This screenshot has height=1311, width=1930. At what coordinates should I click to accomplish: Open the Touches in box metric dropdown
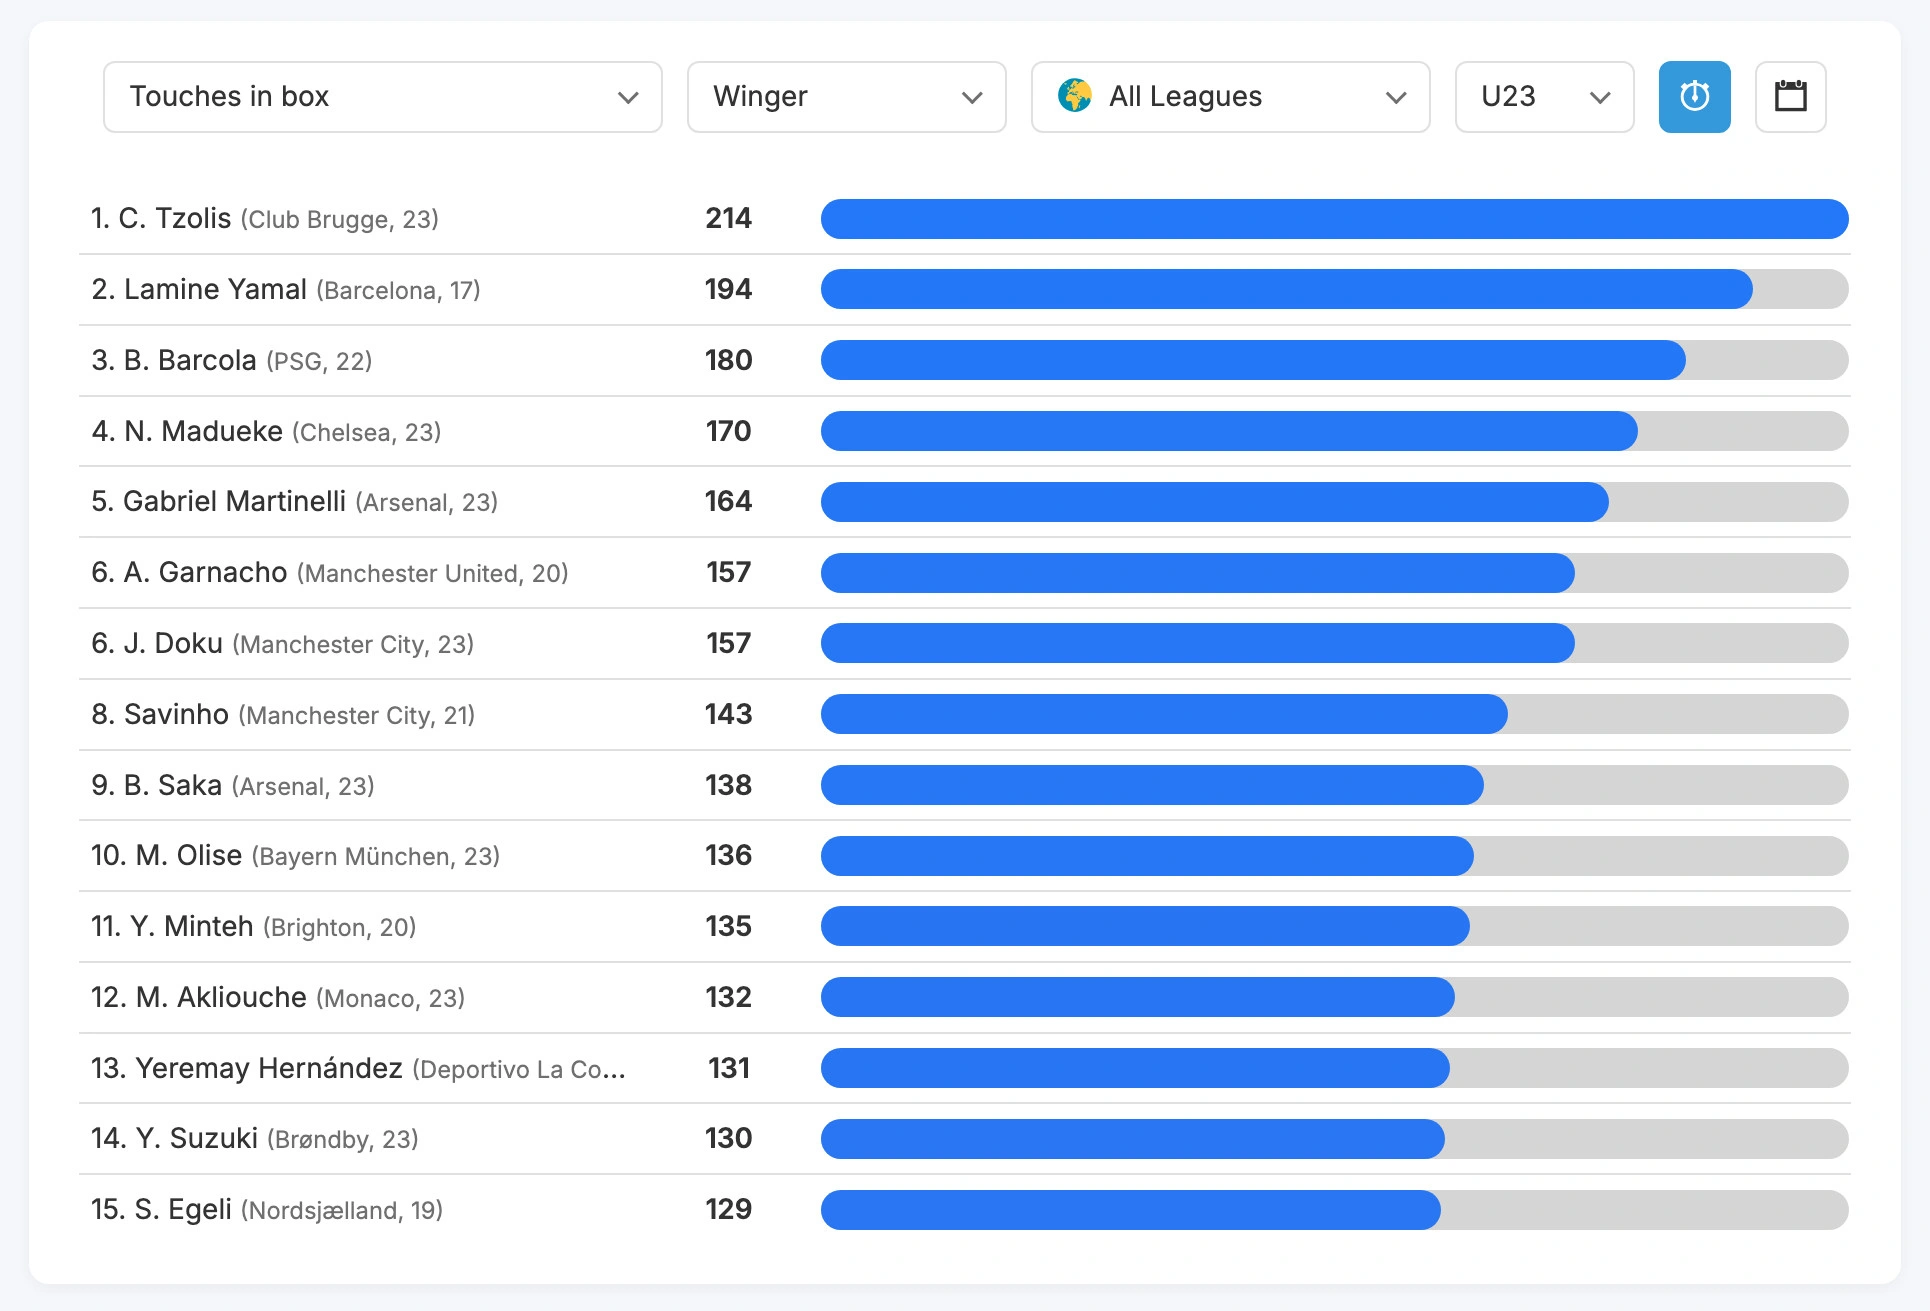pos(382,97)
